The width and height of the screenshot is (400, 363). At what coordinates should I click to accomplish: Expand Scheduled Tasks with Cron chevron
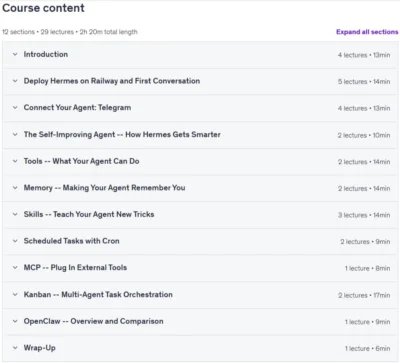pyautogui.click(x=15, y=241)
